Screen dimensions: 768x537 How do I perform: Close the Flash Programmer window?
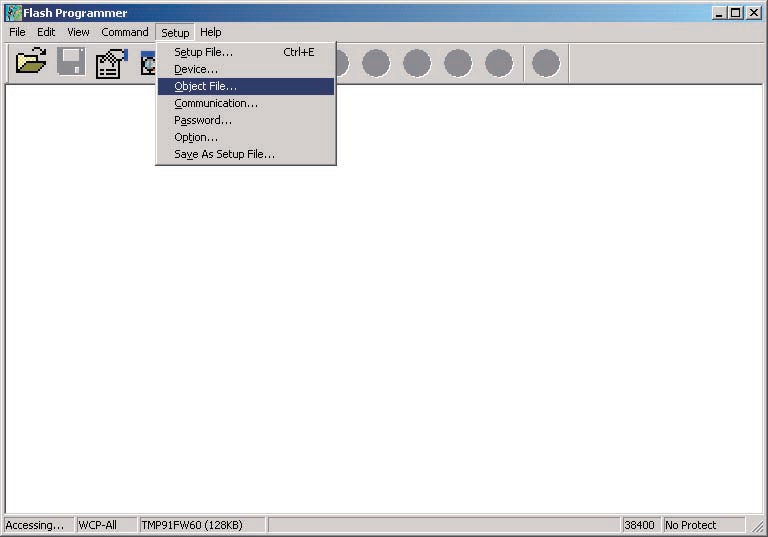tap(754, 13)
